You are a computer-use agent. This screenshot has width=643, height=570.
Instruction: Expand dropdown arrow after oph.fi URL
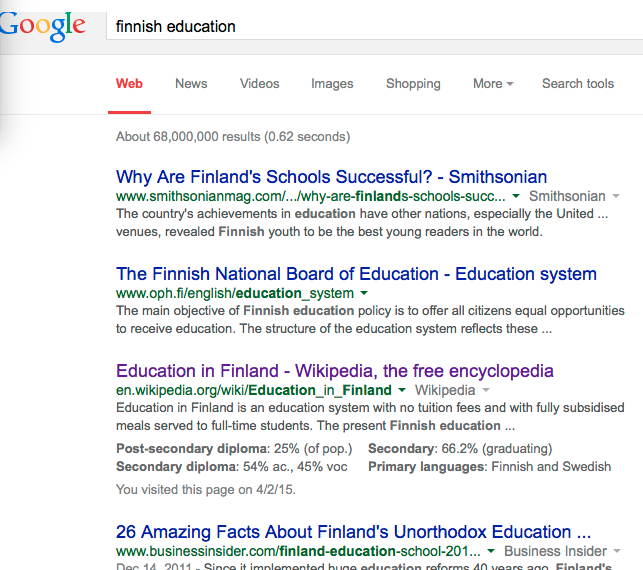(364, 293)
